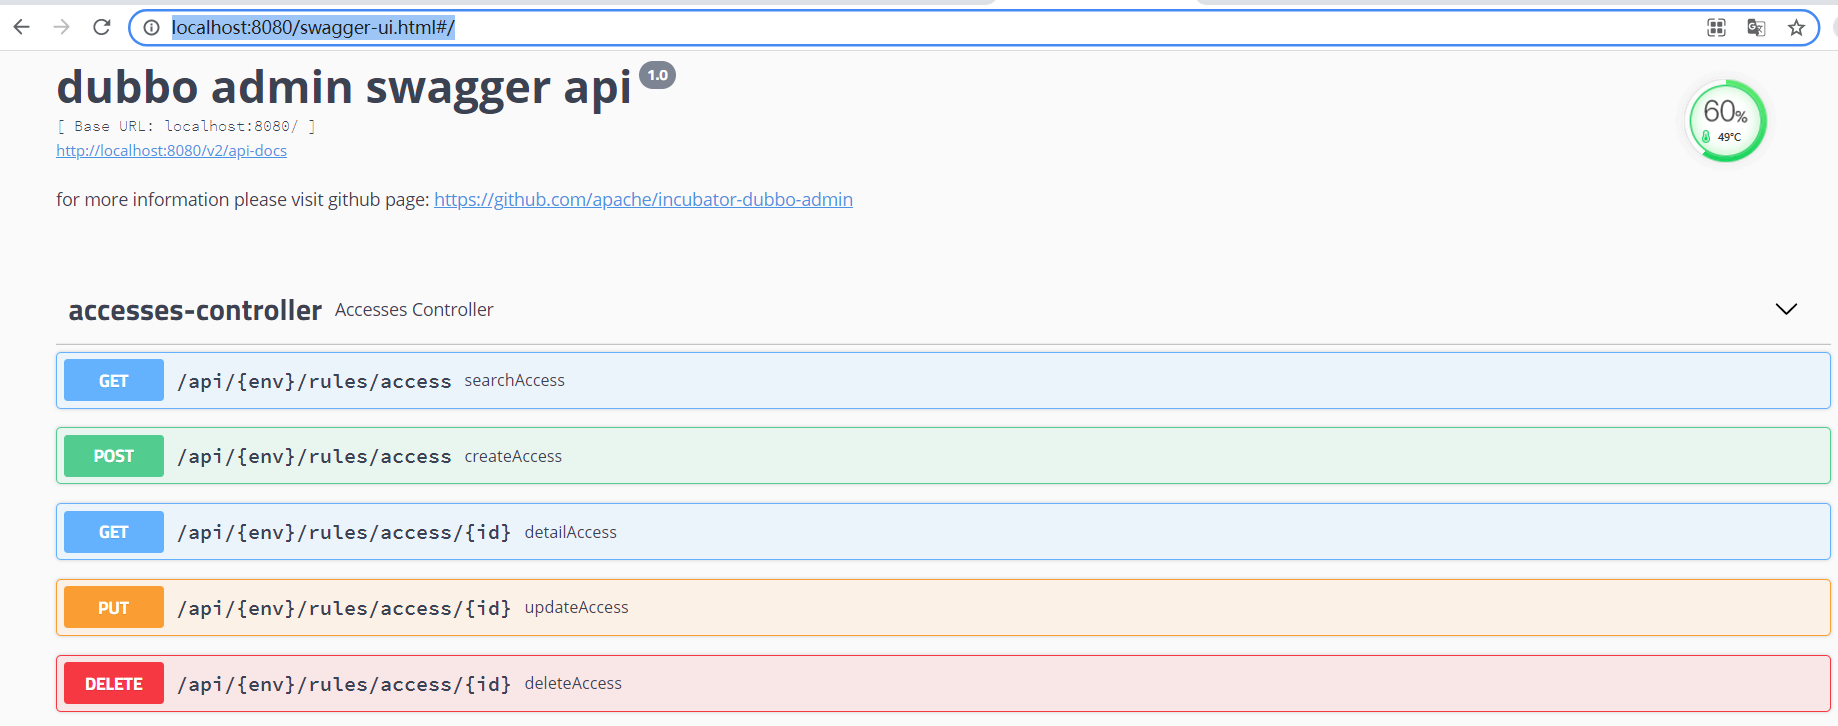This screenshot has width=1838, height=726.
Task: Click the Accesses Controller description text
Action: (x=414, y=310)
